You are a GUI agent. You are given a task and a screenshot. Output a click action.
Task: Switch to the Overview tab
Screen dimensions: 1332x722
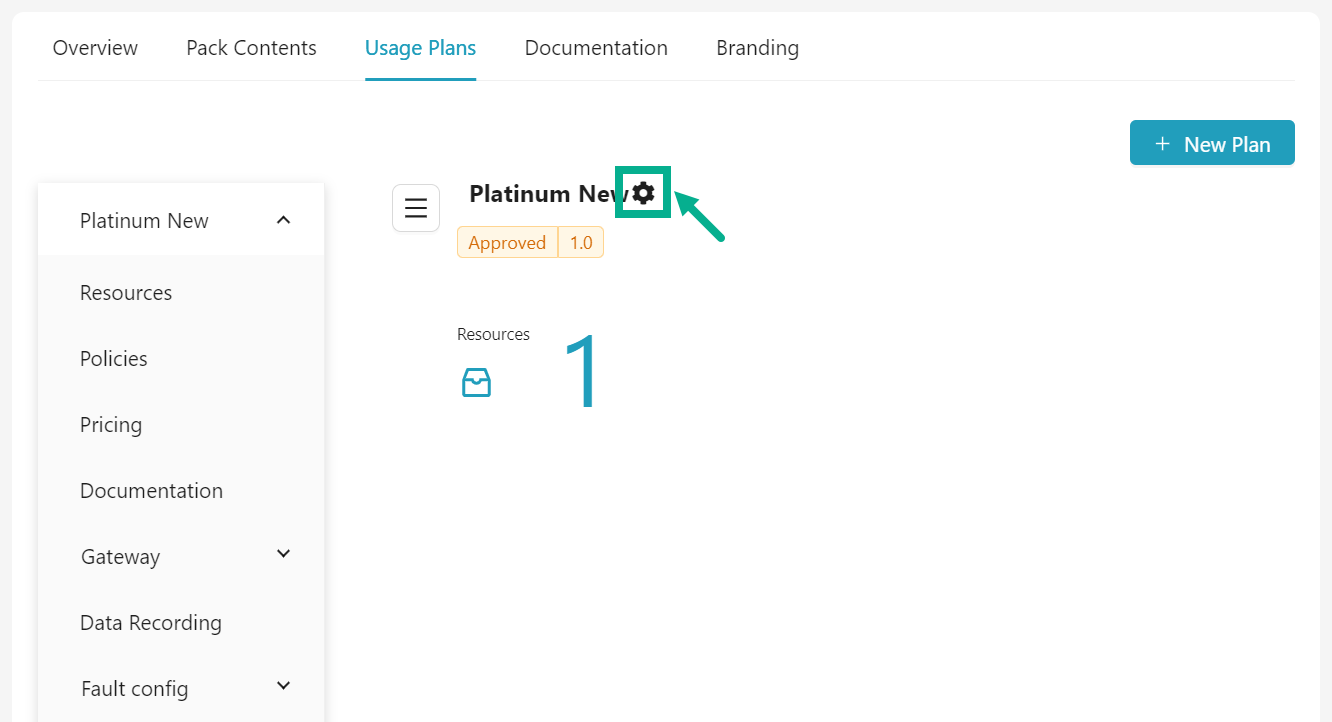(x=95, y=48)
